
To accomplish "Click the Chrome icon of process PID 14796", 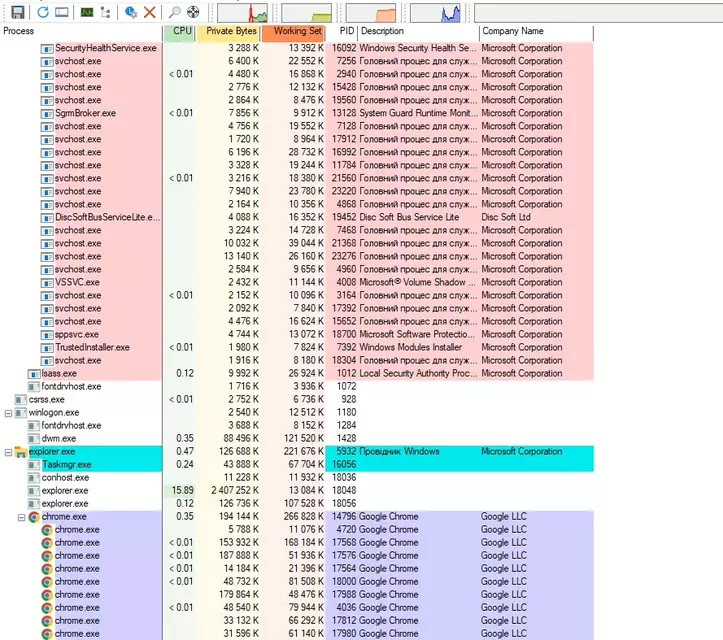I will (x=34, y=517).
